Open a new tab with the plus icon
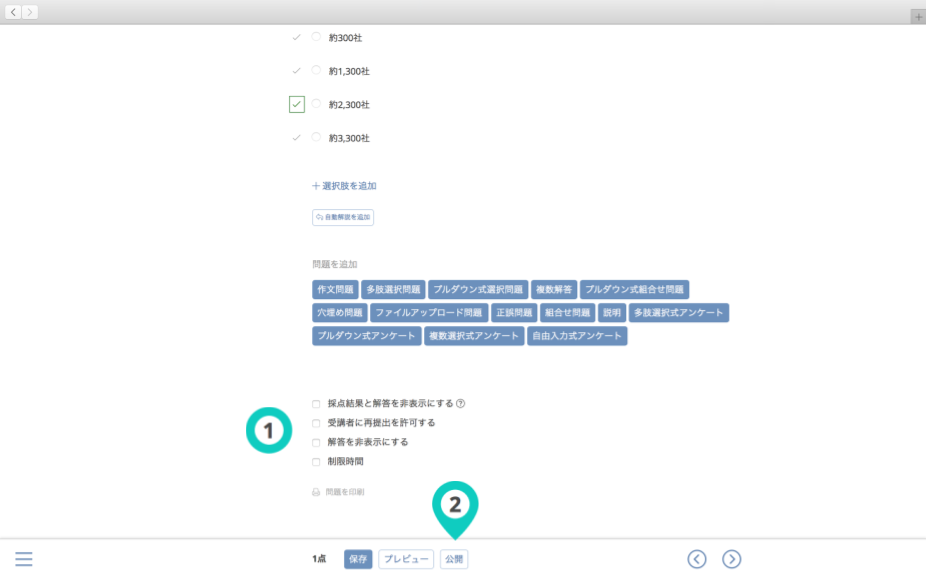 917,17
